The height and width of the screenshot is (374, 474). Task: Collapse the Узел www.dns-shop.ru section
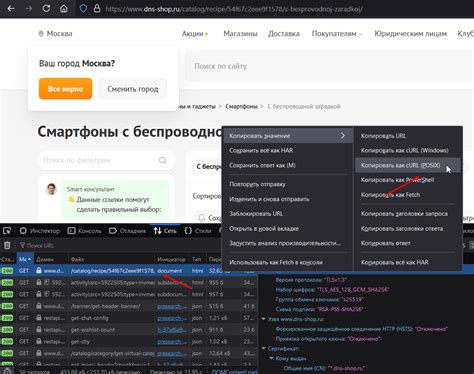264,319
